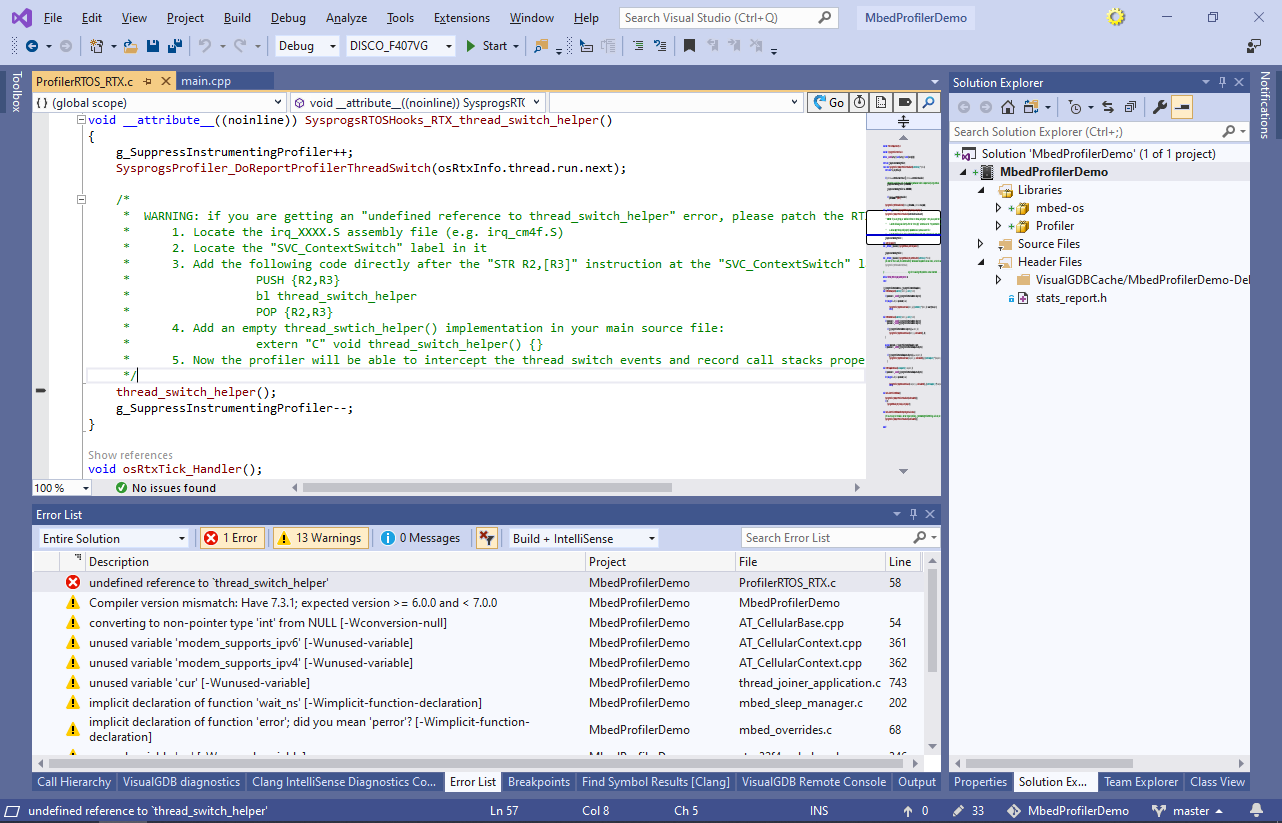Click the Undo arrow icon
This screenshot has height=823, width=1282.
point(204,46)
